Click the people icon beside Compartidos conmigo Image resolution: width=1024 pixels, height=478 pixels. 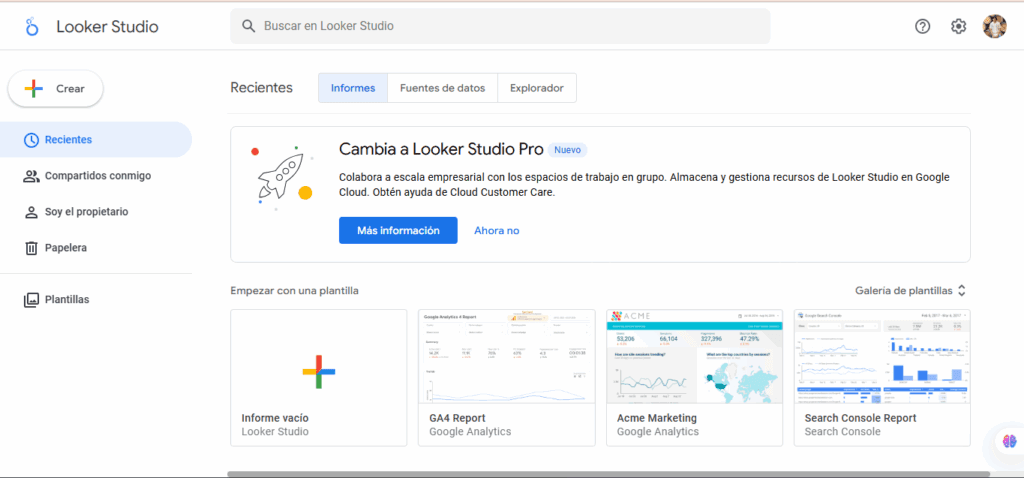coord(31,176)
